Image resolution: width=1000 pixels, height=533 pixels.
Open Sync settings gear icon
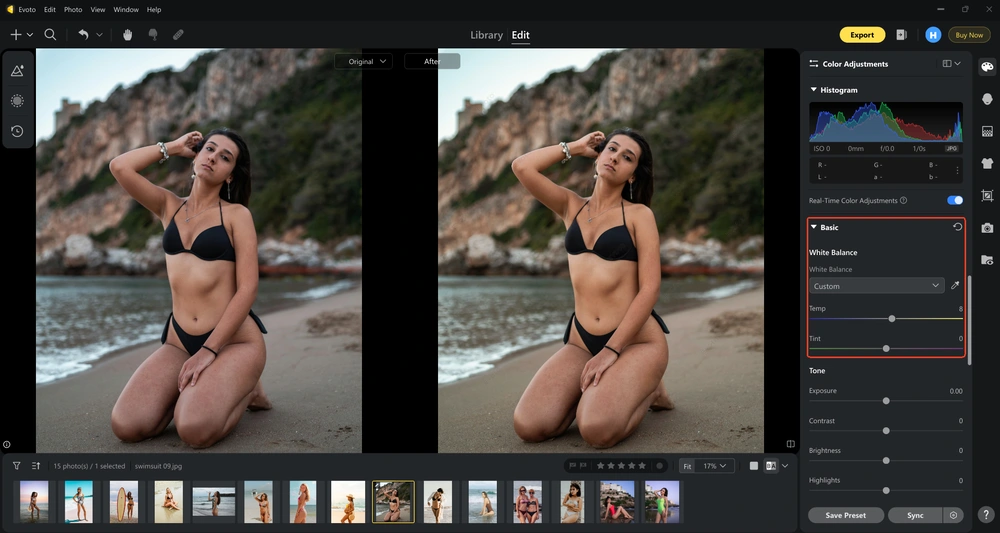(953, 515)
